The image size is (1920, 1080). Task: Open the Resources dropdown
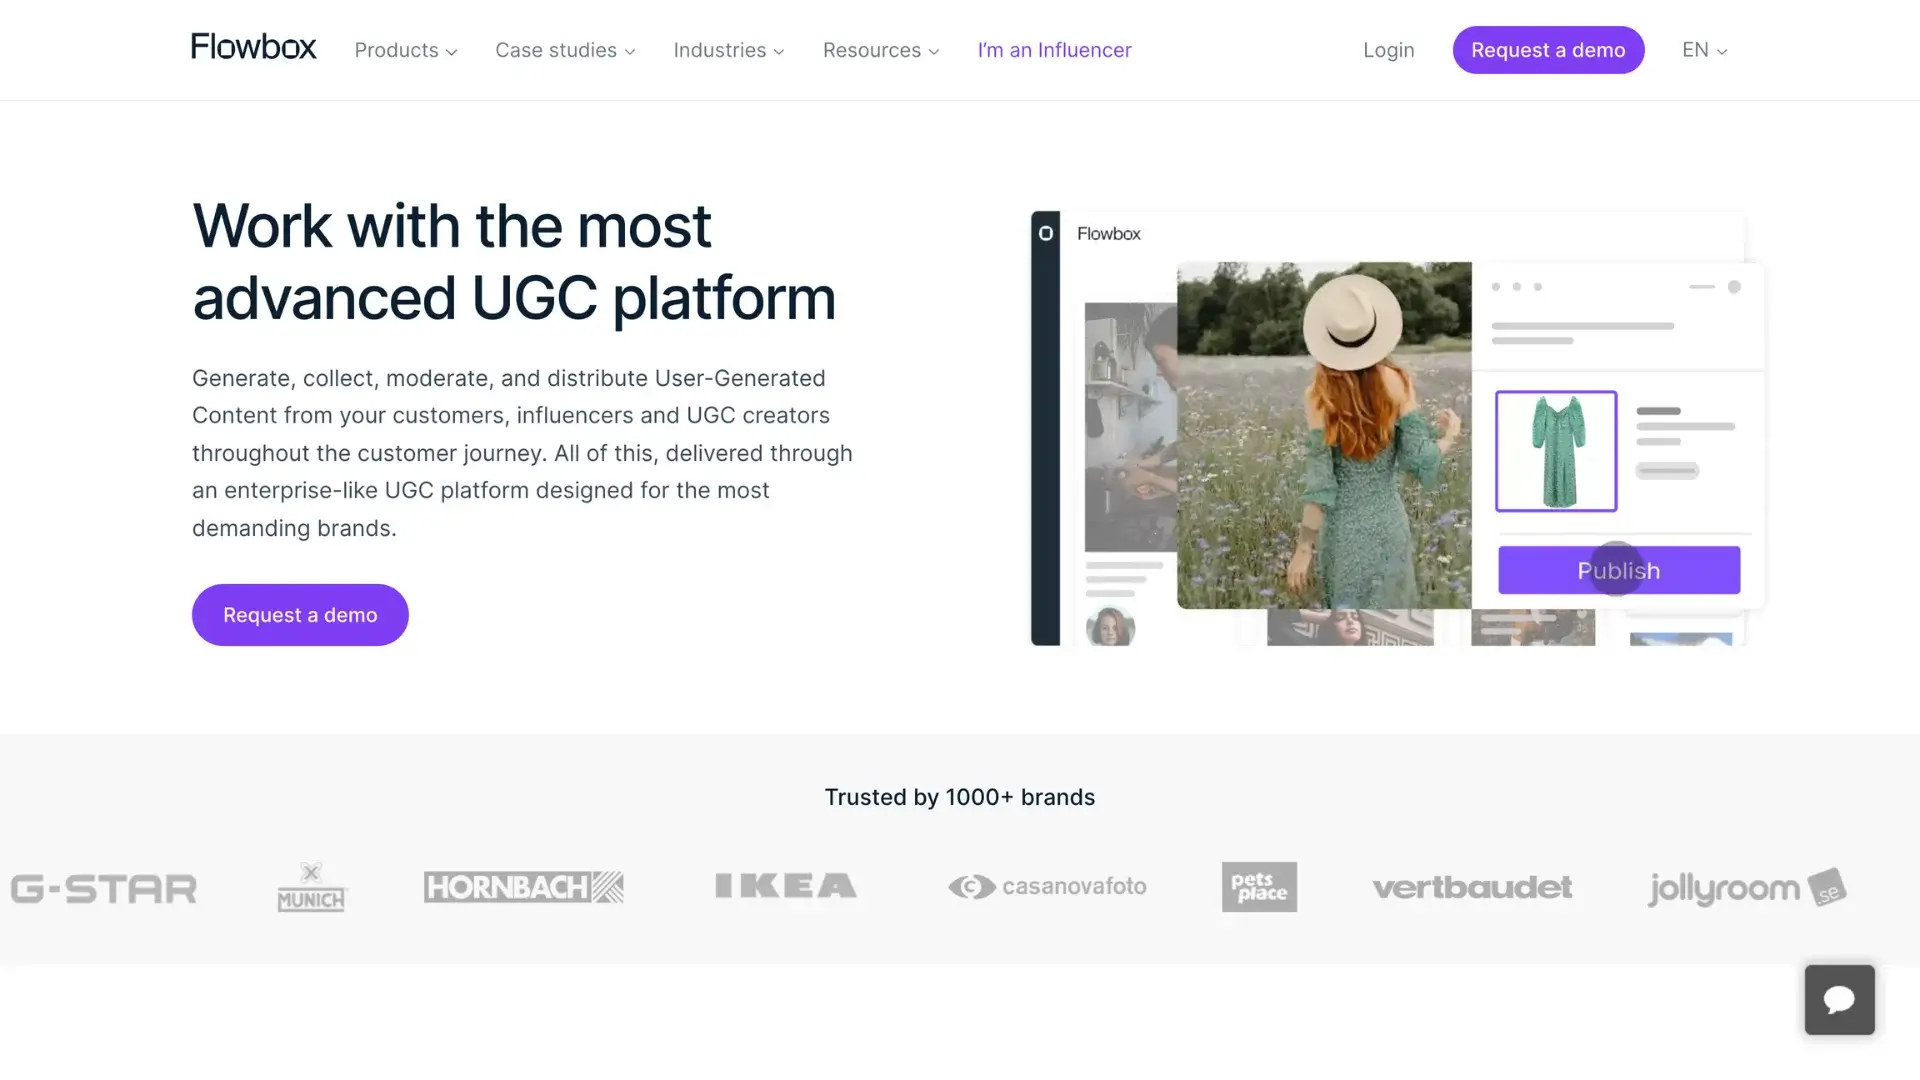click(x=879, y=50)
